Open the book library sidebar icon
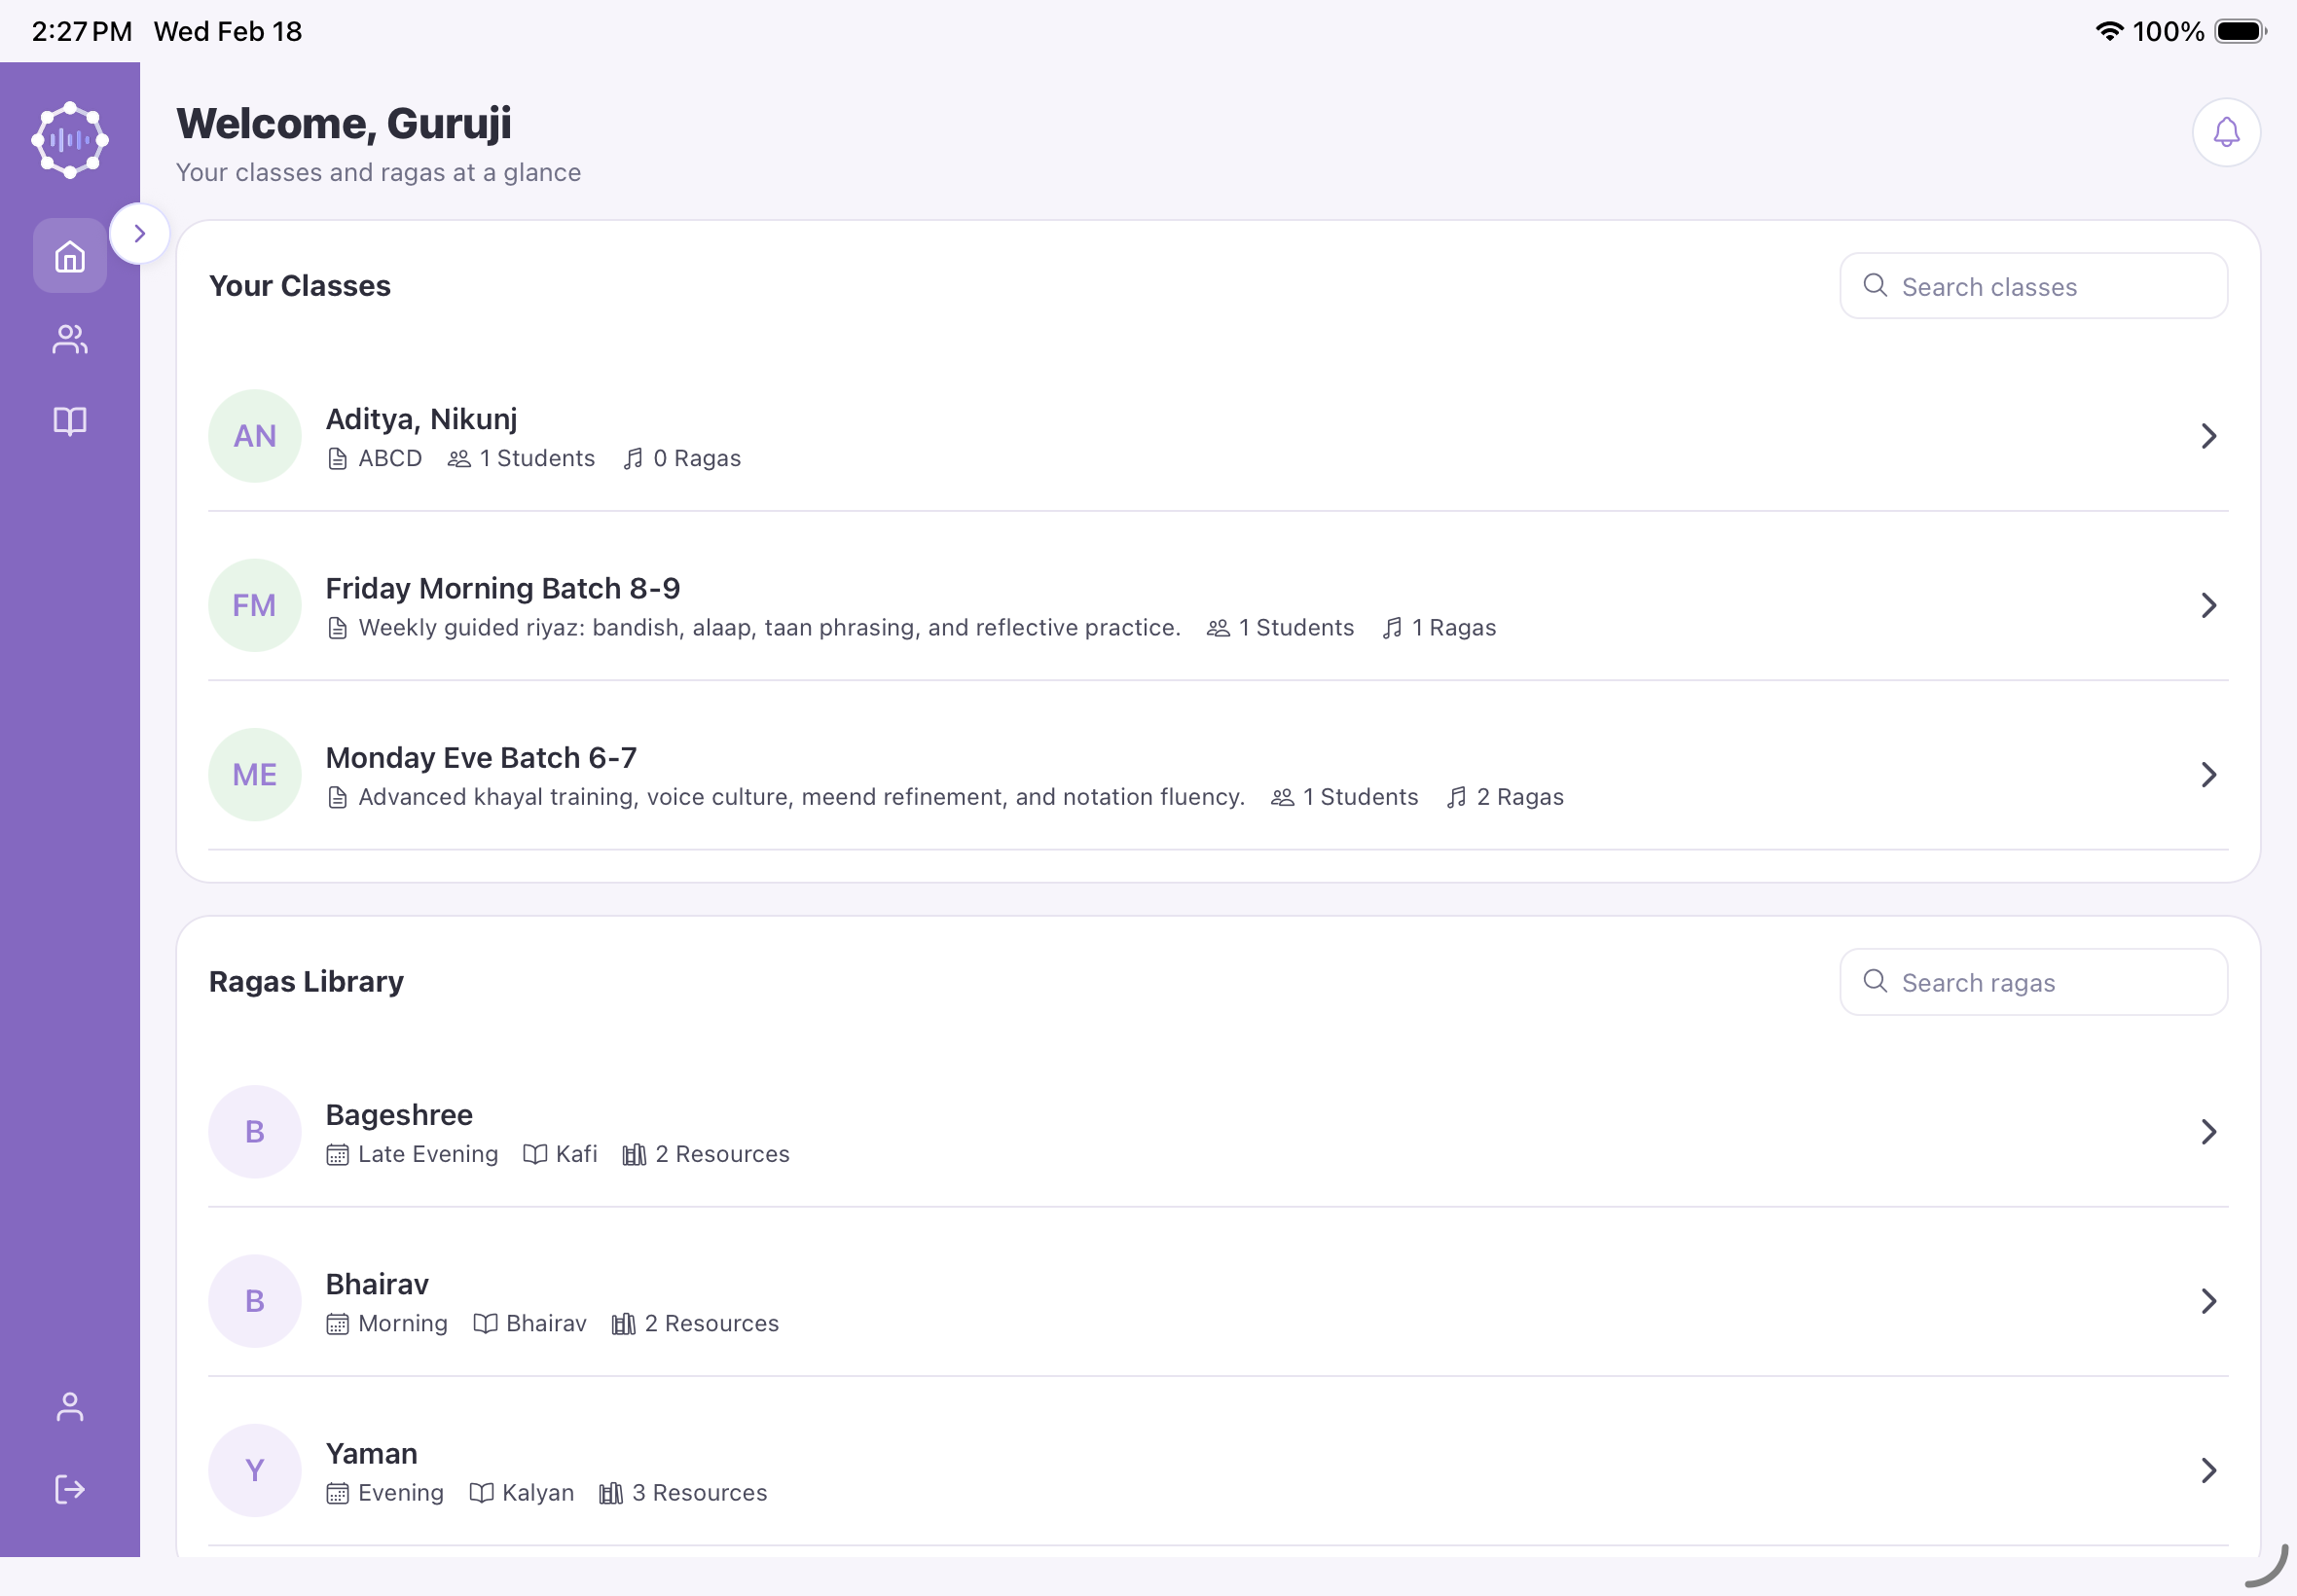Viewport: 2297px width, 1596px height. (70, 421)
